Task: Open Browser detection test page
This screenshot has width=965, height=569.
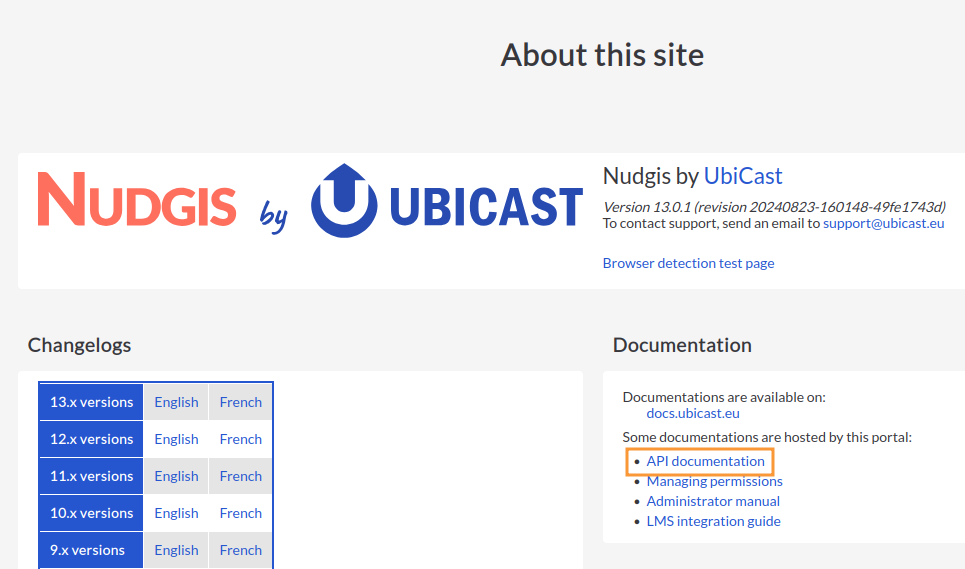Action: click(x=688, y=263)
